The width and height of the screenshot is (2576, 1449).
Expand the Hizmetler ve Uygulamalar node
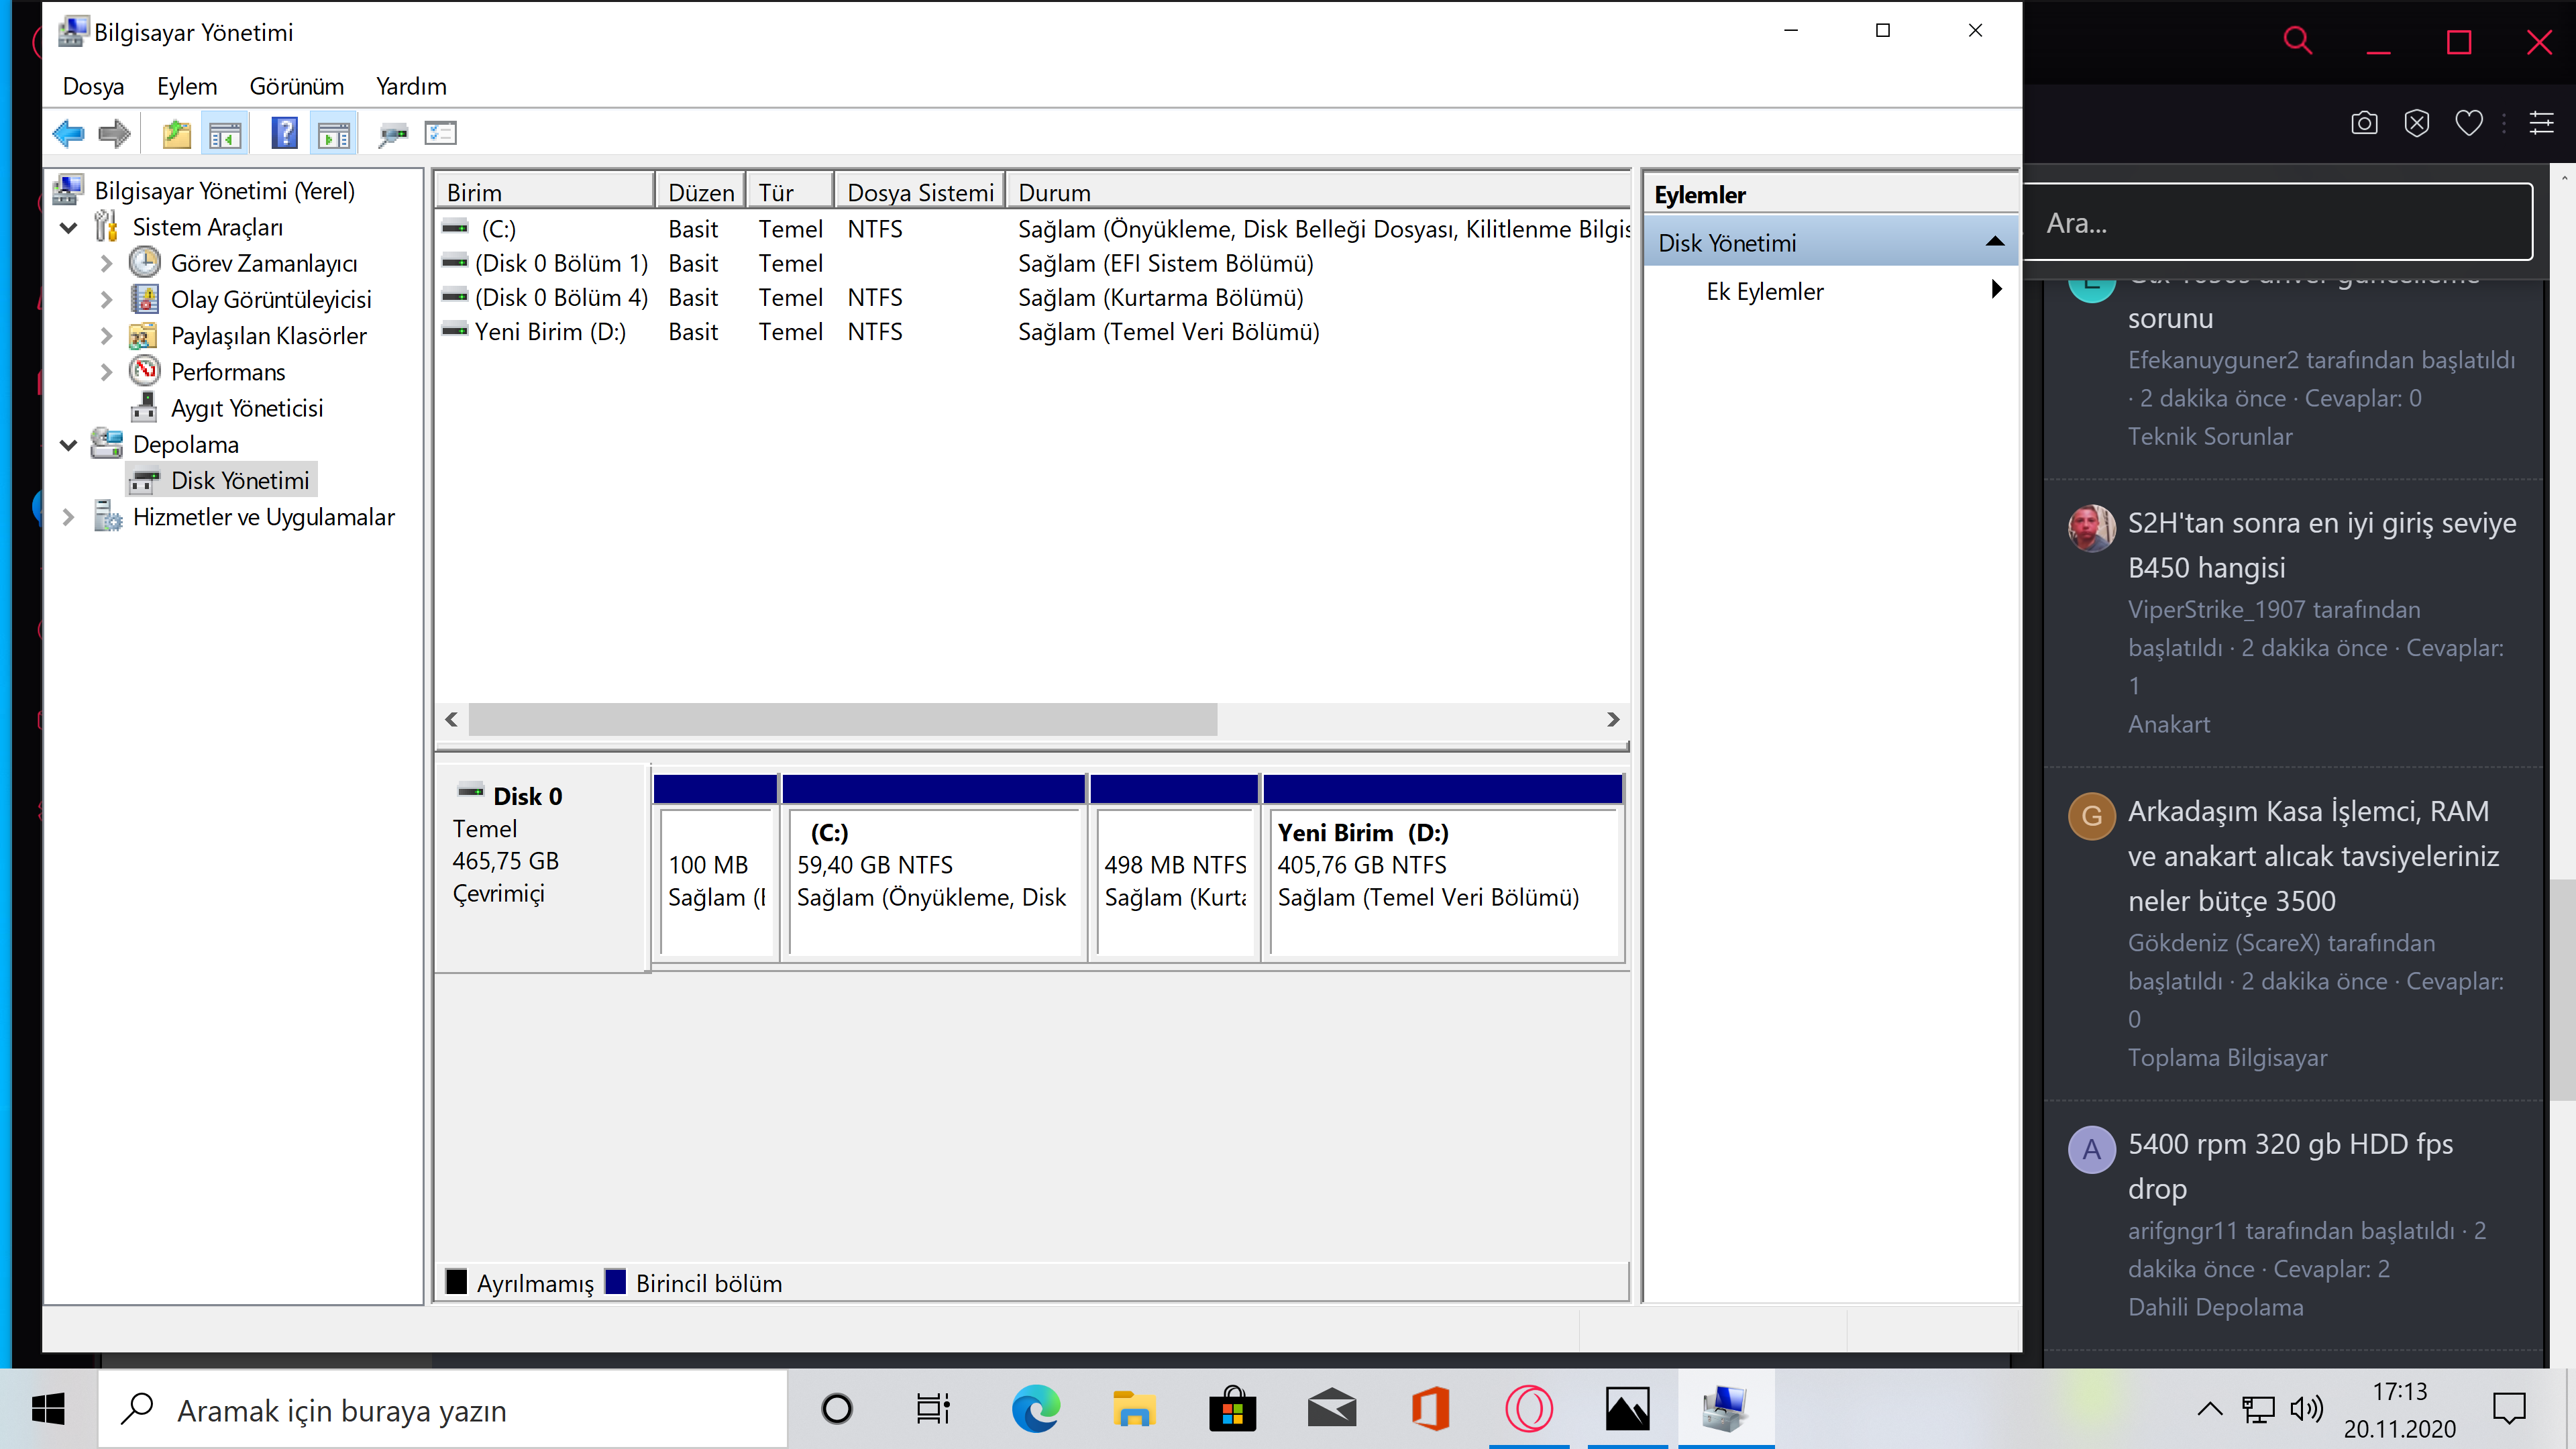pyautogui.click(x=69, y=517)
